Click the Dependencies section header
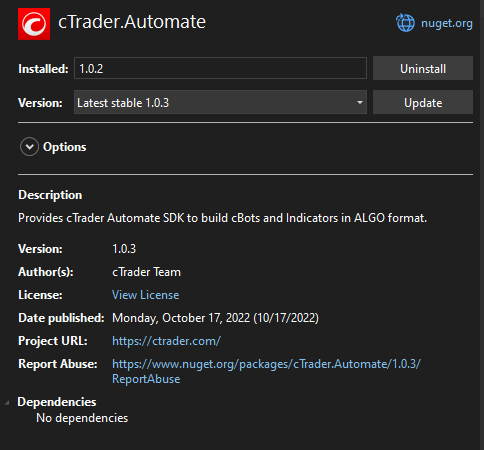 pos(57,402)
